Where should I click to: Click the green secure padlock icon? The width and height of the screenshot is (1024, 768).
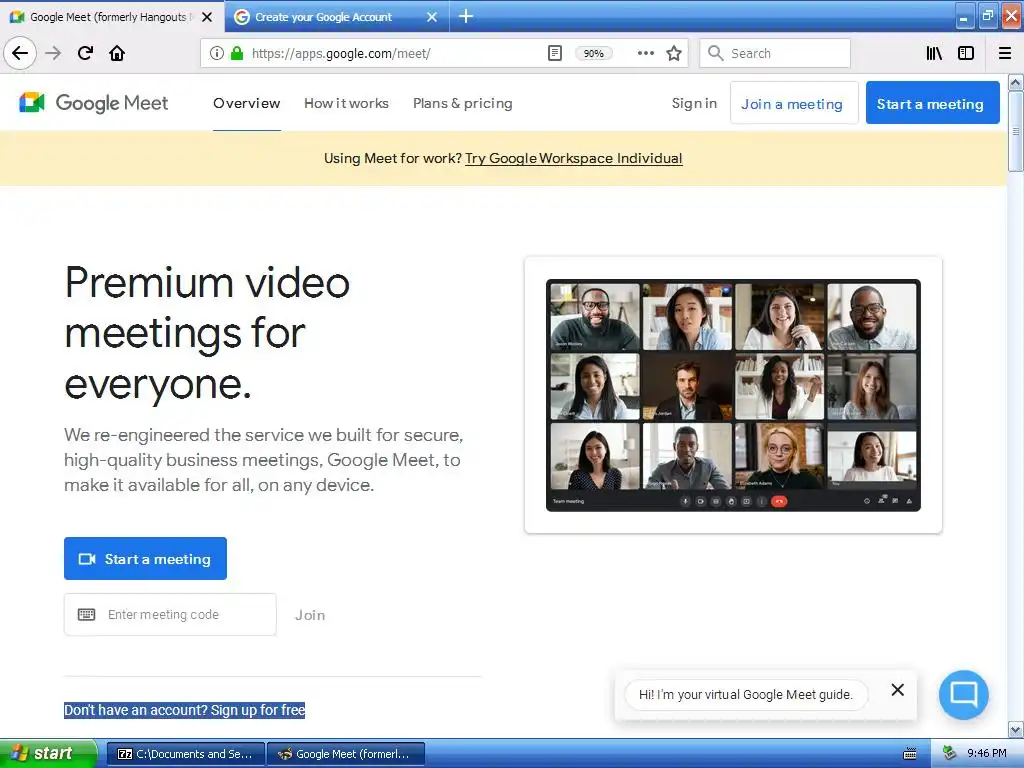(237, 54)
